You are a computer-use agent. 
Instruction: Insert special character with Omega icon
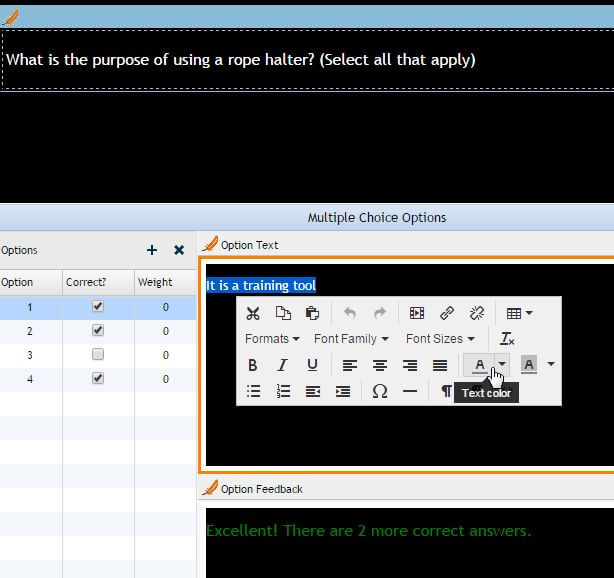pos(380,391)
